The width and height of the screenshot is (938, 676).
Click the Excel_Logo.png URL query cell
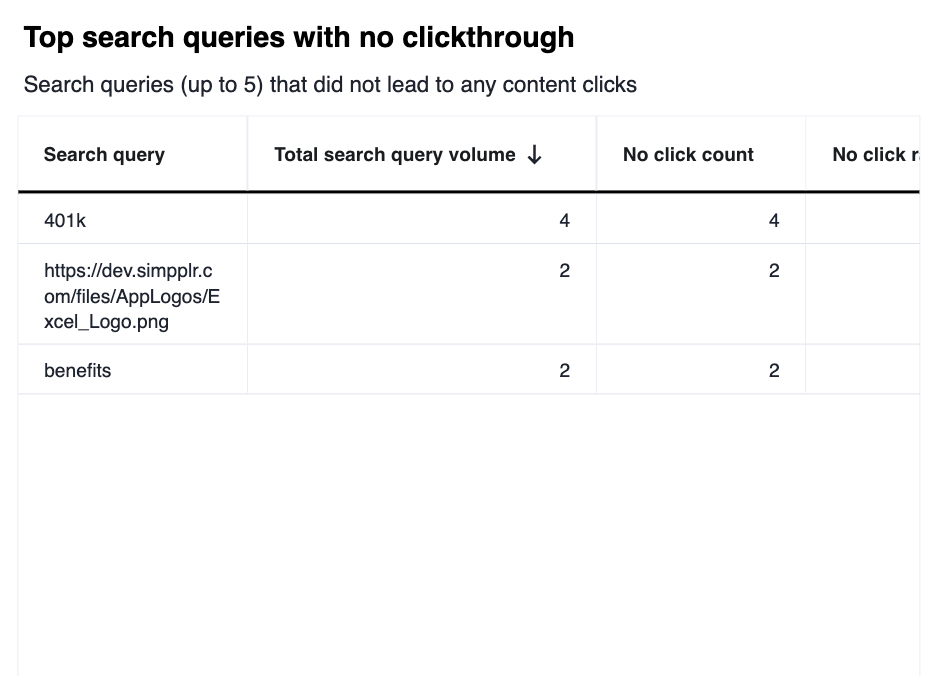(x=131, y=296)
